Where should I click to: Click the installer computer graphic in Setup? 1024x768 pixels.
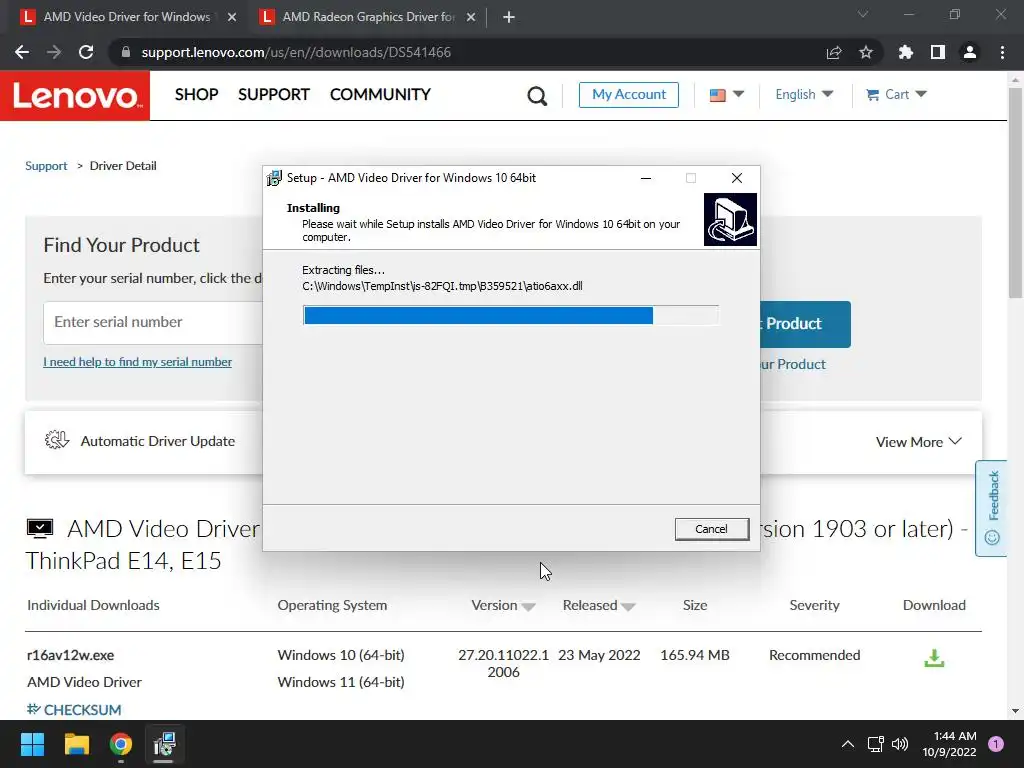(730, 219)
